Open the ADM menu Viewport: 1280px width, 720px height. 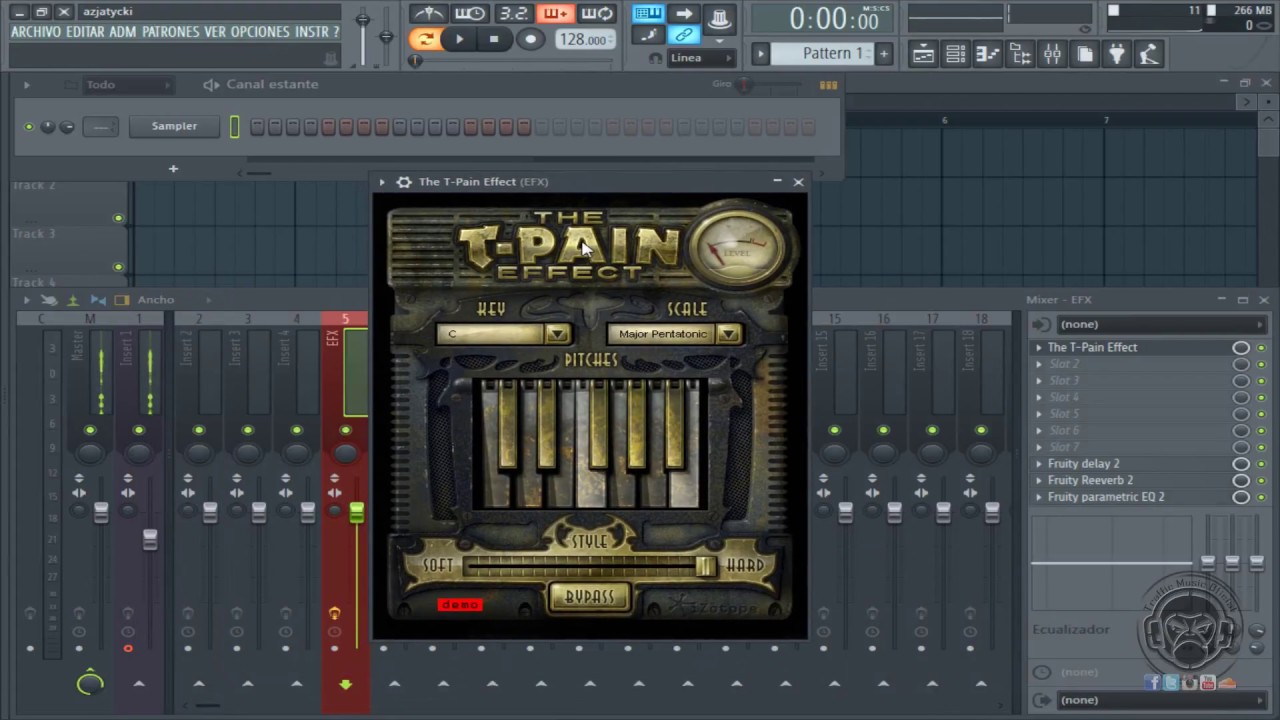tap(123, 32)
